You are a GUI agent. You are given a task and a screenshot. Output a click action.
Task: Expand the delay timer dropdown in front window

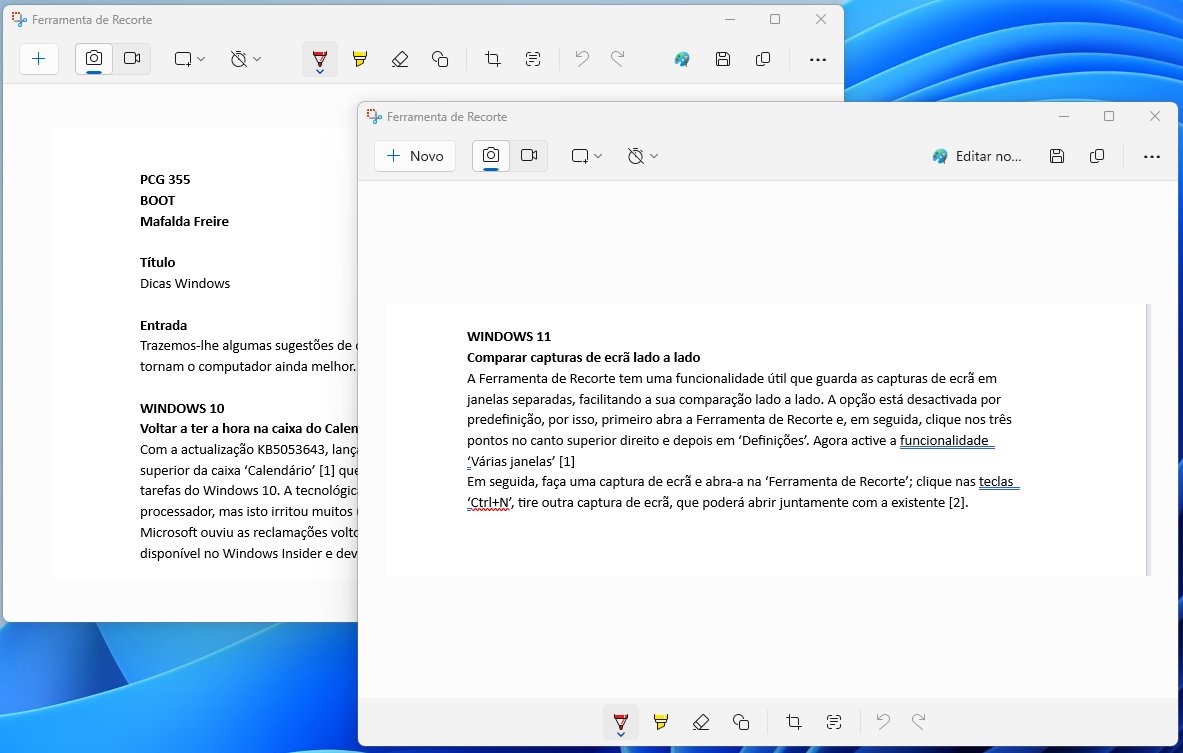coord(643,156)
